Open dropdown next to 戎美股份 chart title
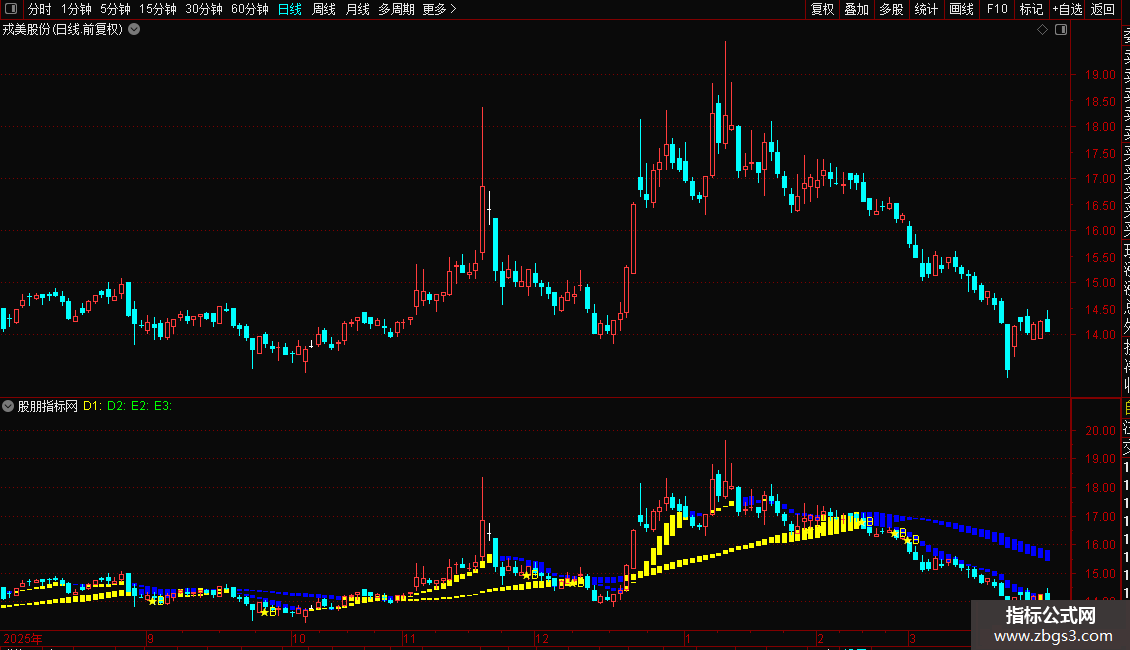Screen dimensions: 1130x650 134,30
